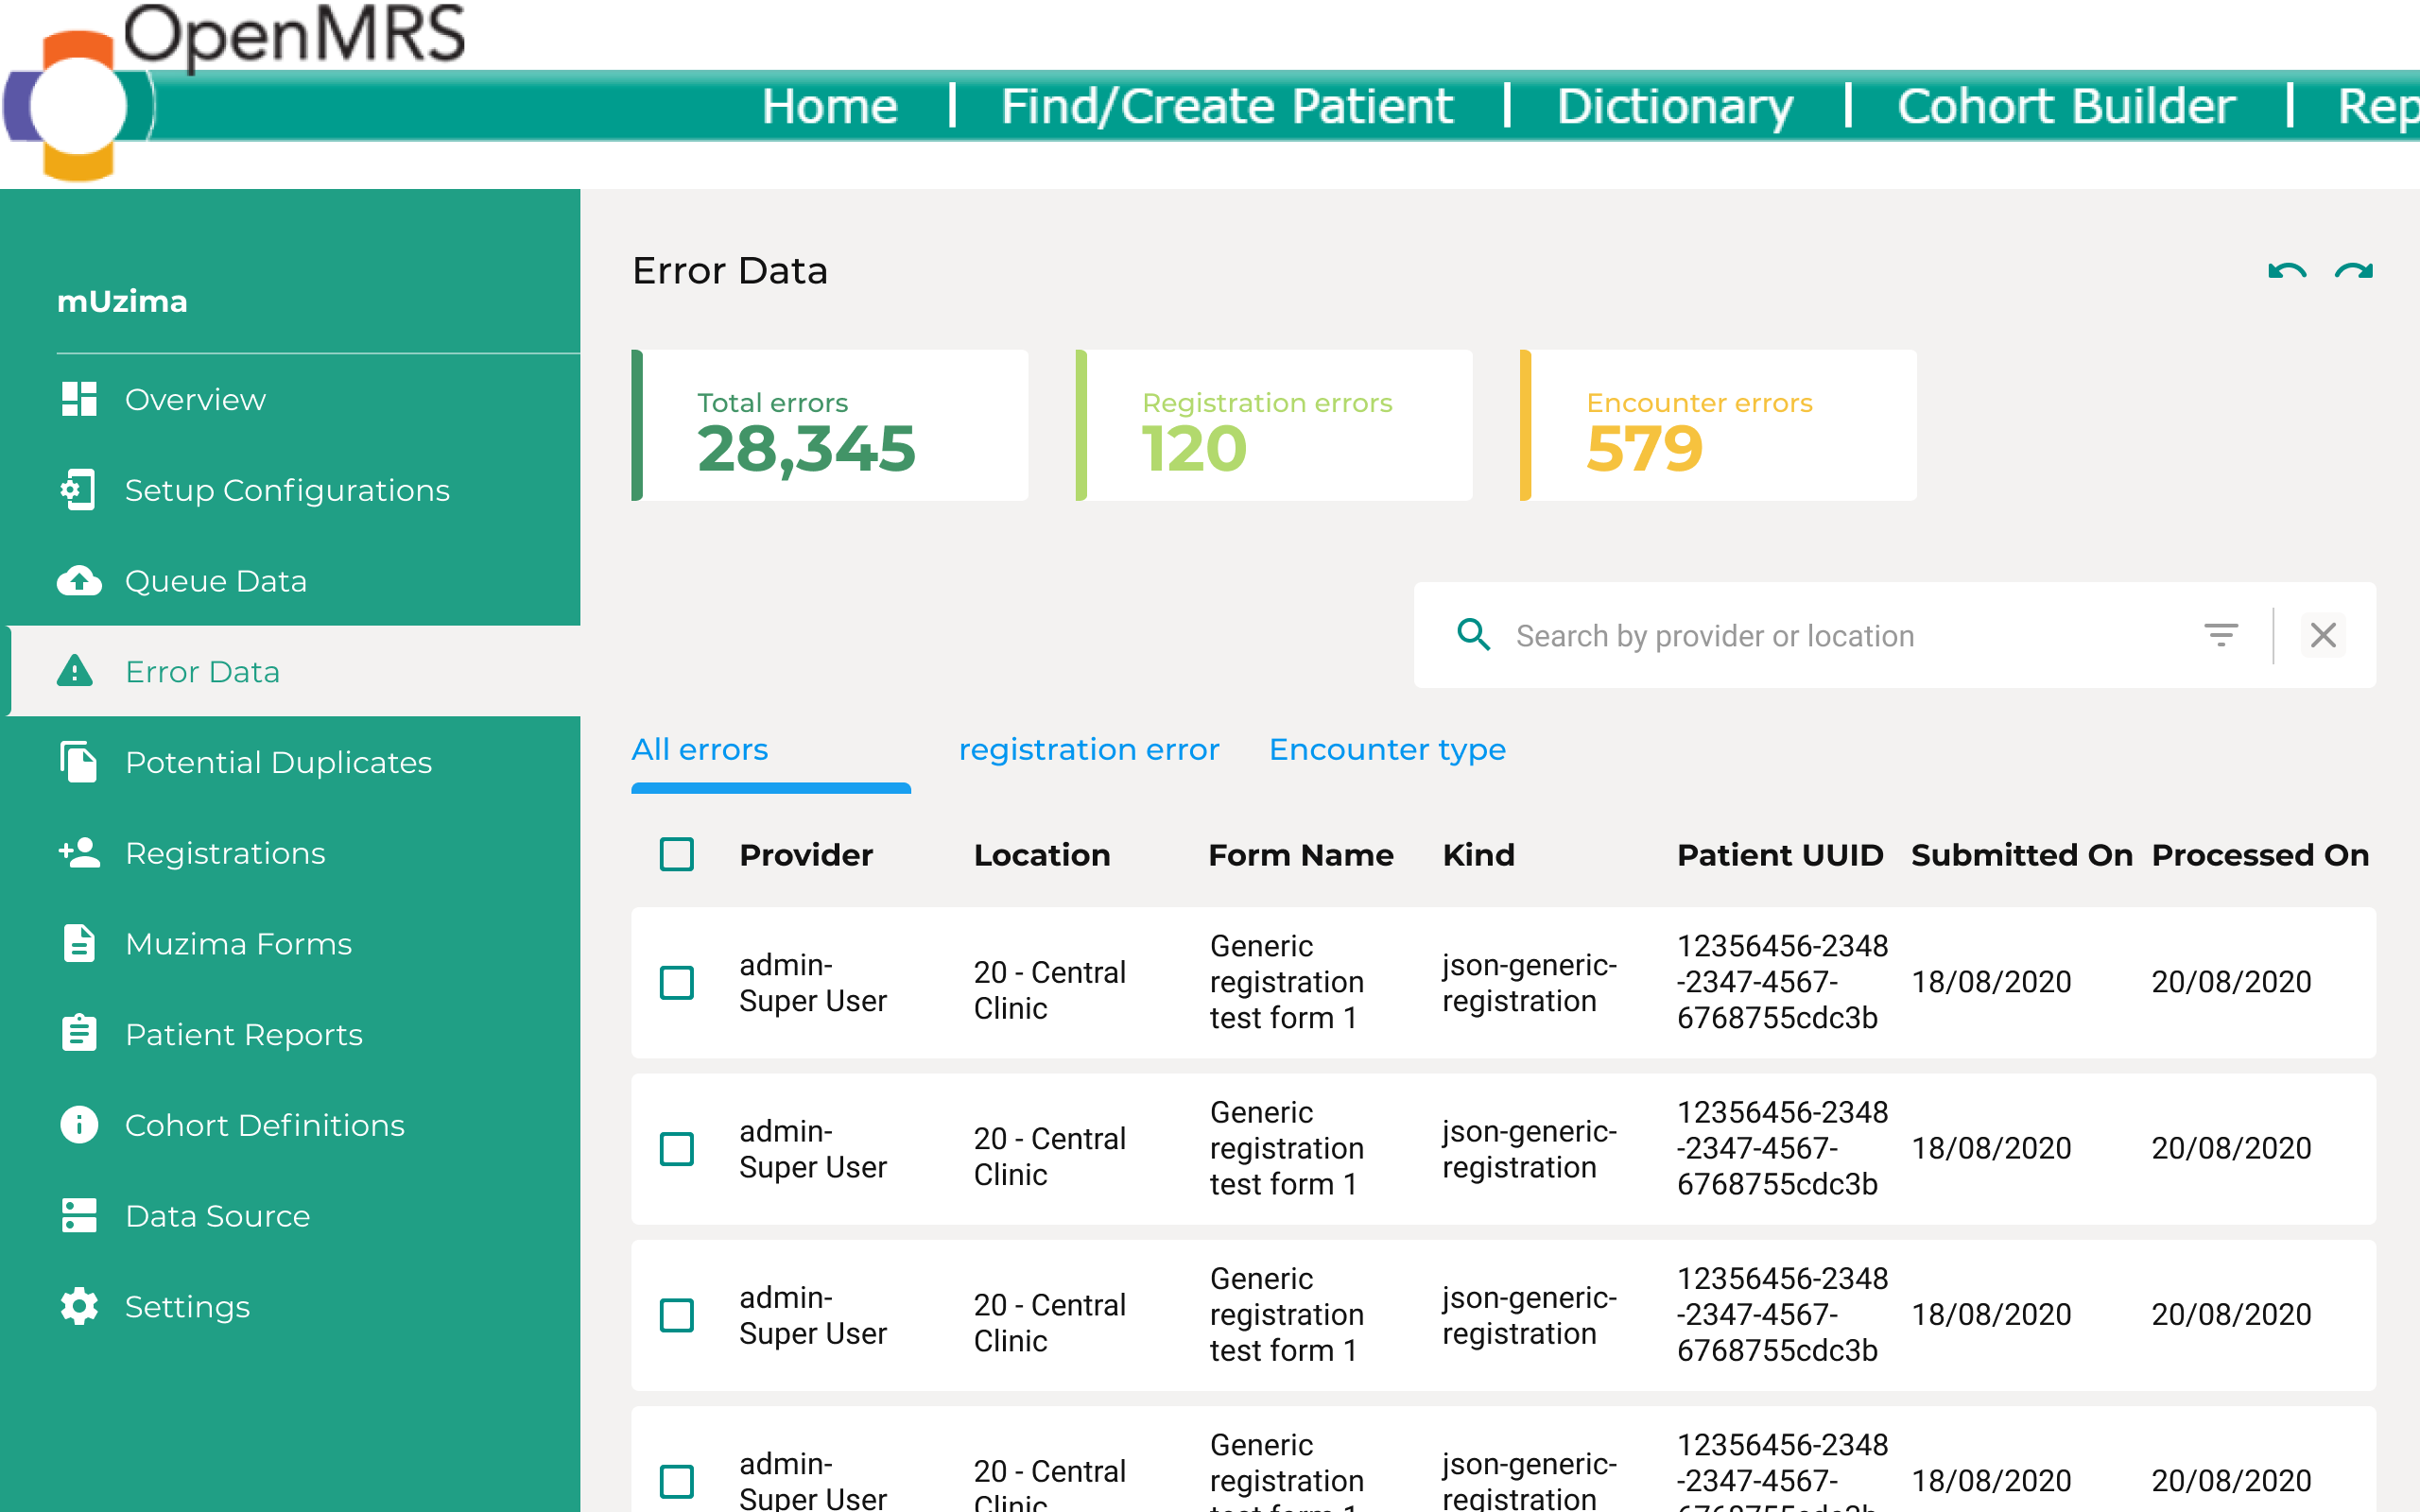Click the mUzima sidebar heading
The height and width of the screenshot is (1512, 2420).
pos(122,301)
